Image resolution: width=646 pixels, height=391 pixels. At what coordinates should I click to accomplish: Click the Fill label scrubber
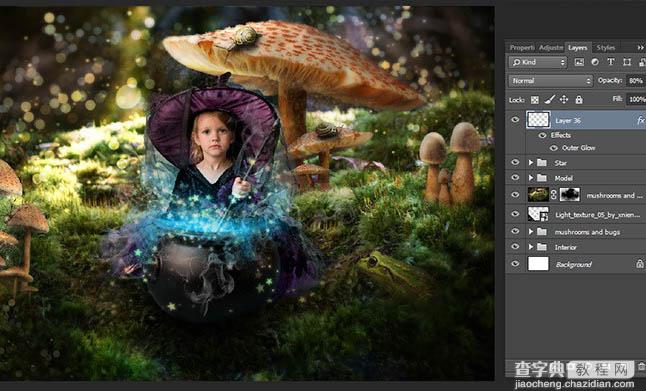617,99
